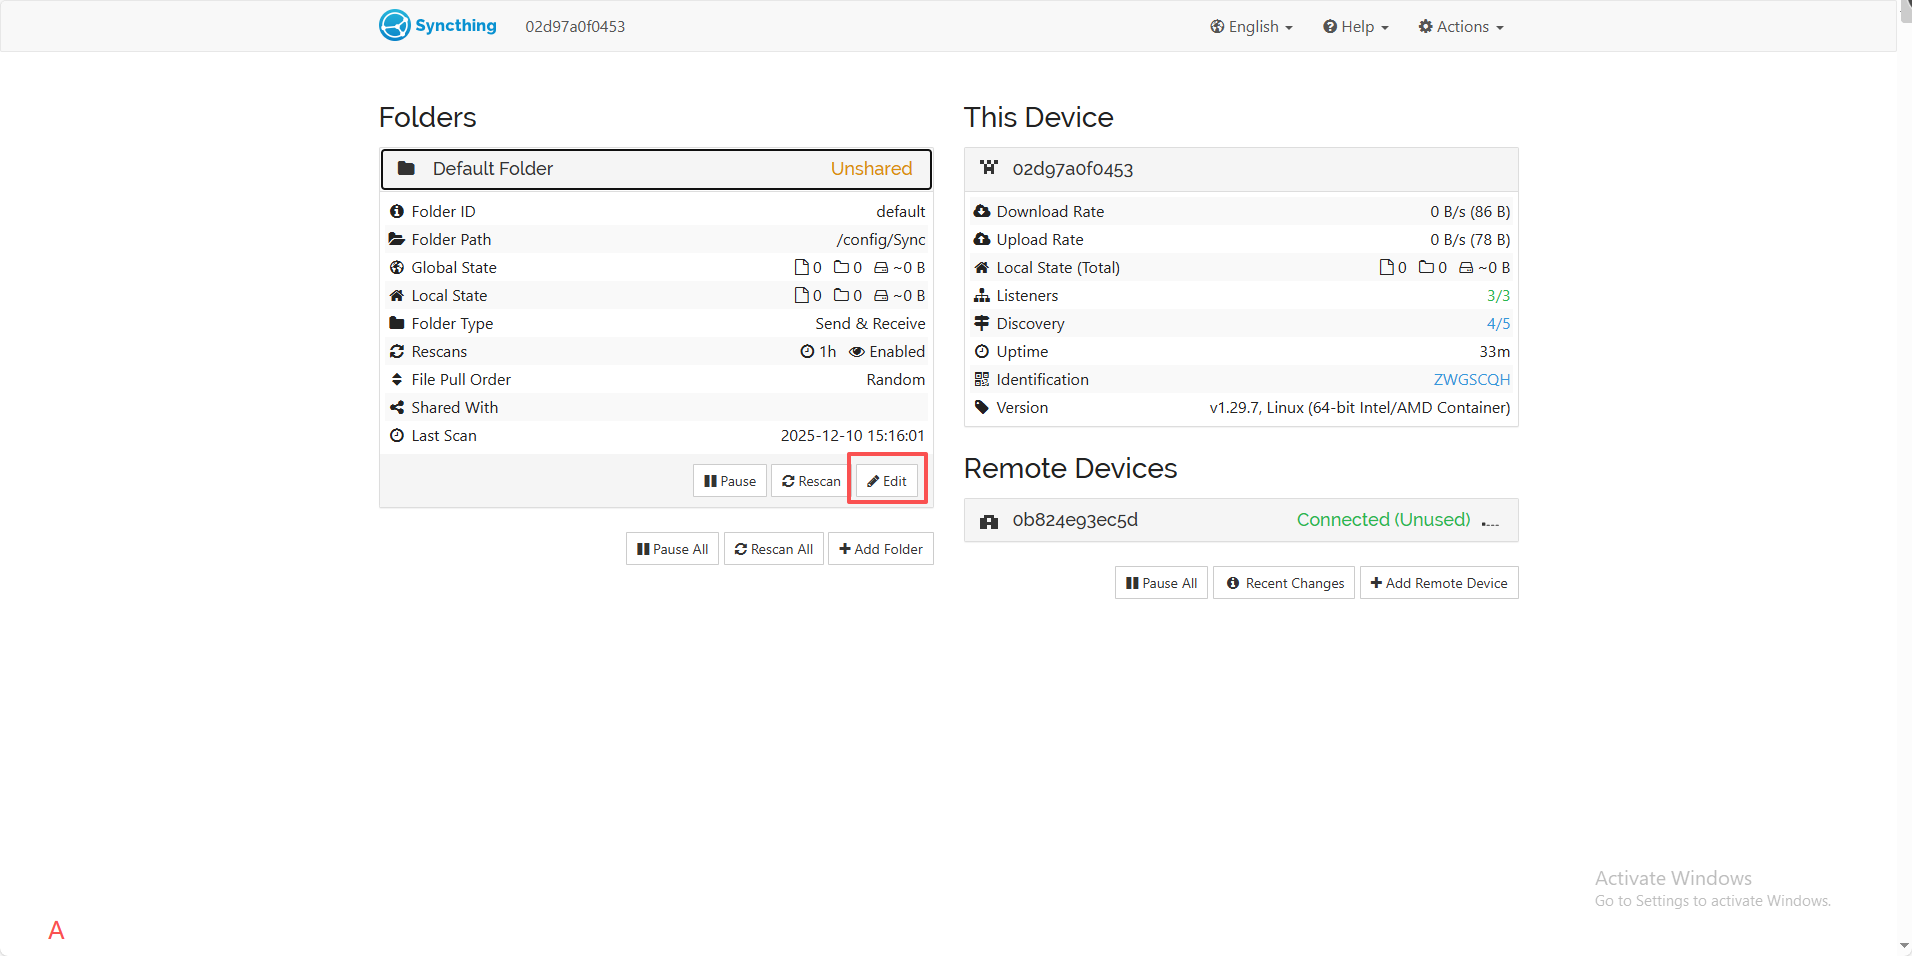Click the This Device identicon icon

coord(989,168)
